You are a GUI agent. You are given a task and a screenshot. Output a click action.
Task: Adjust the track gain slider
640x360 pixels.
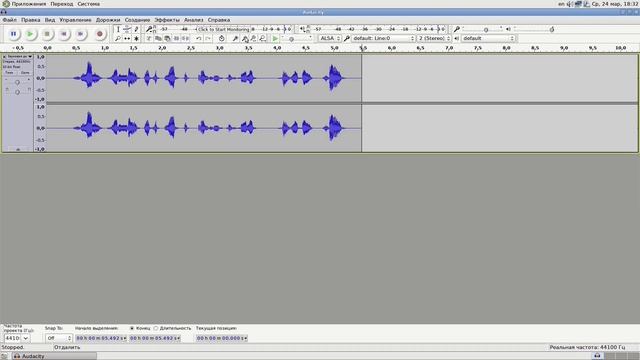coord(17,82)
